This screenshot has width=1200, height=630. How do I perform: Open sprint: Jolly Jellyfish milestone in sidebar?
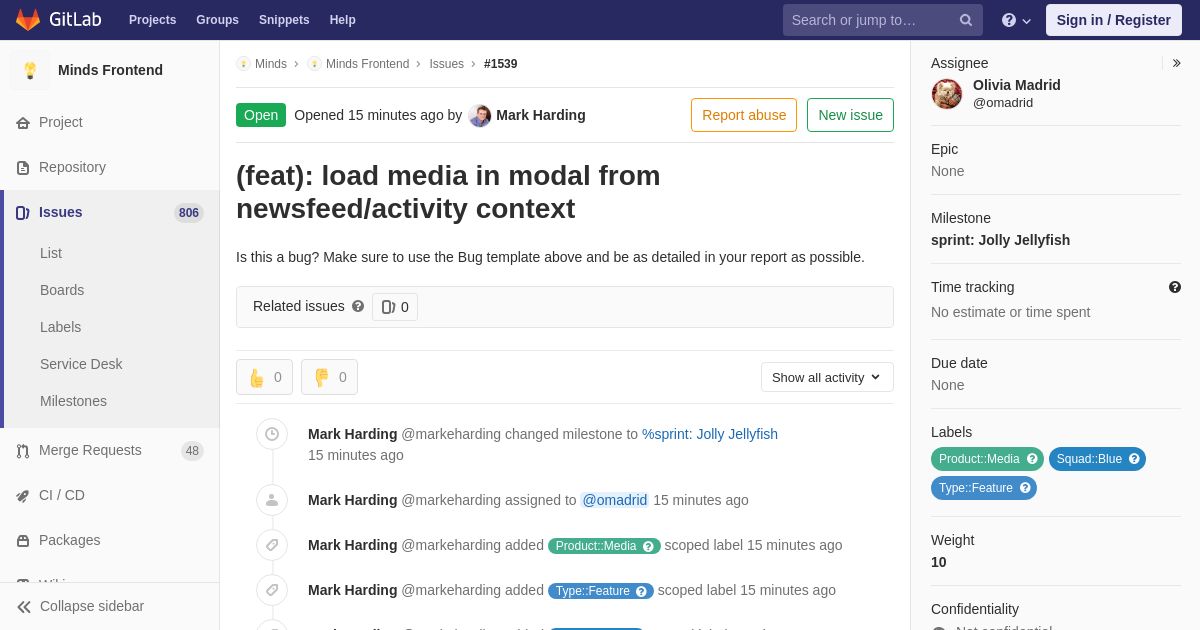click(x=1000, y=240)
